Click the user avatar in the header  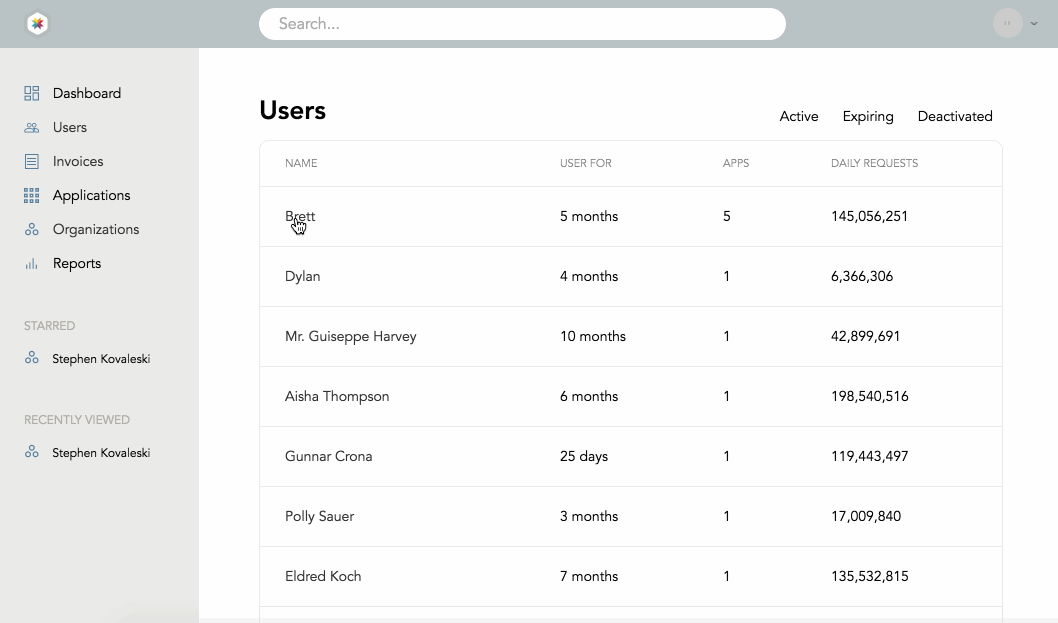pos(1007,22)
